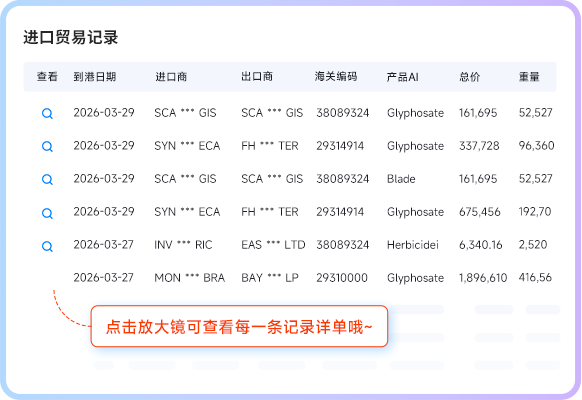The image size is (582, 400).
Task: Select customs code 29310000
Action: (x=342, y=278)
